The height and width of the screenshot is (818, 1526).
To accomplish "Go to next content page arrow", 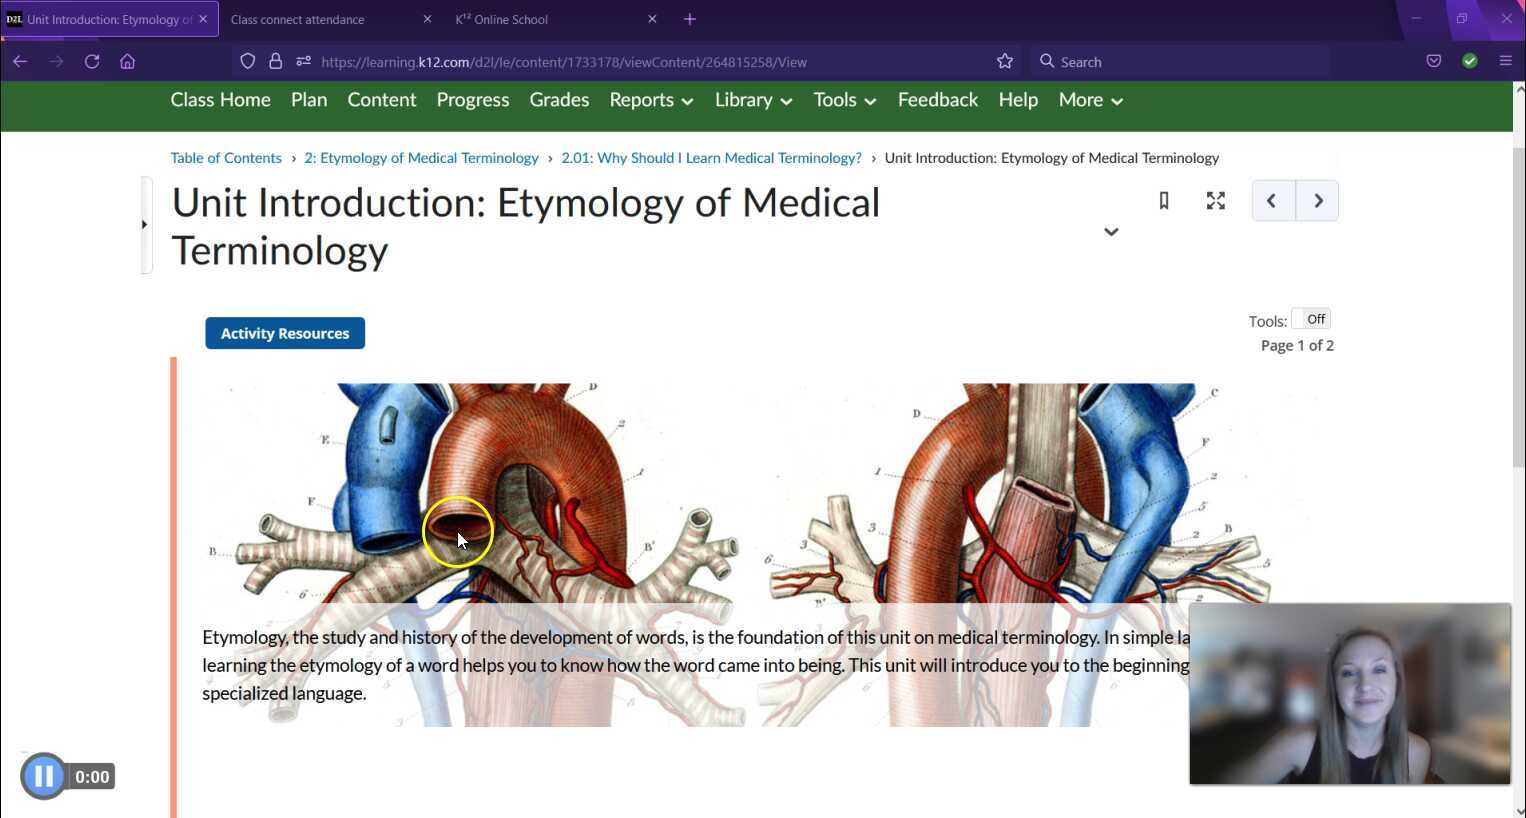I will [x=1318, y=201].
